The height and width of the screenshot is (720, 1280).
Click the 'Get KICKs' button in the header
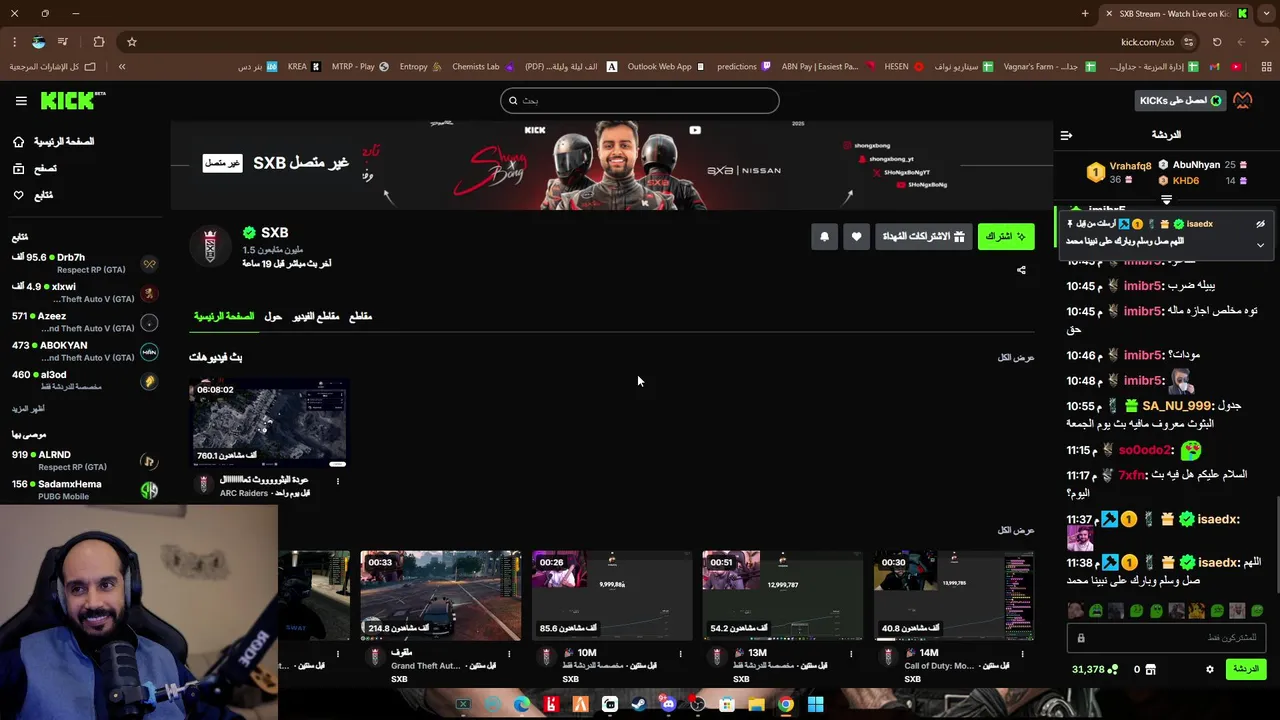[1181, 100]
